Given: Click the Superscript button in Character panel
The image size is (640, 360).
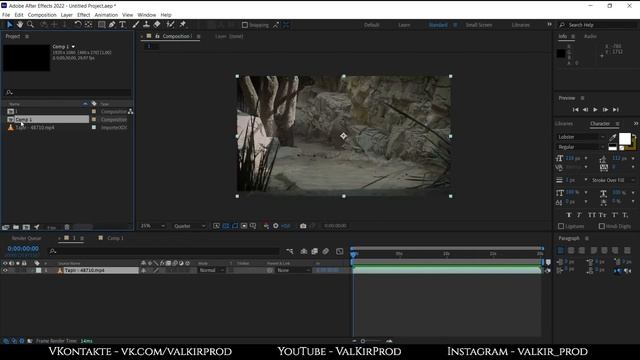Looking at the screenshot, I should click(615, 215).
